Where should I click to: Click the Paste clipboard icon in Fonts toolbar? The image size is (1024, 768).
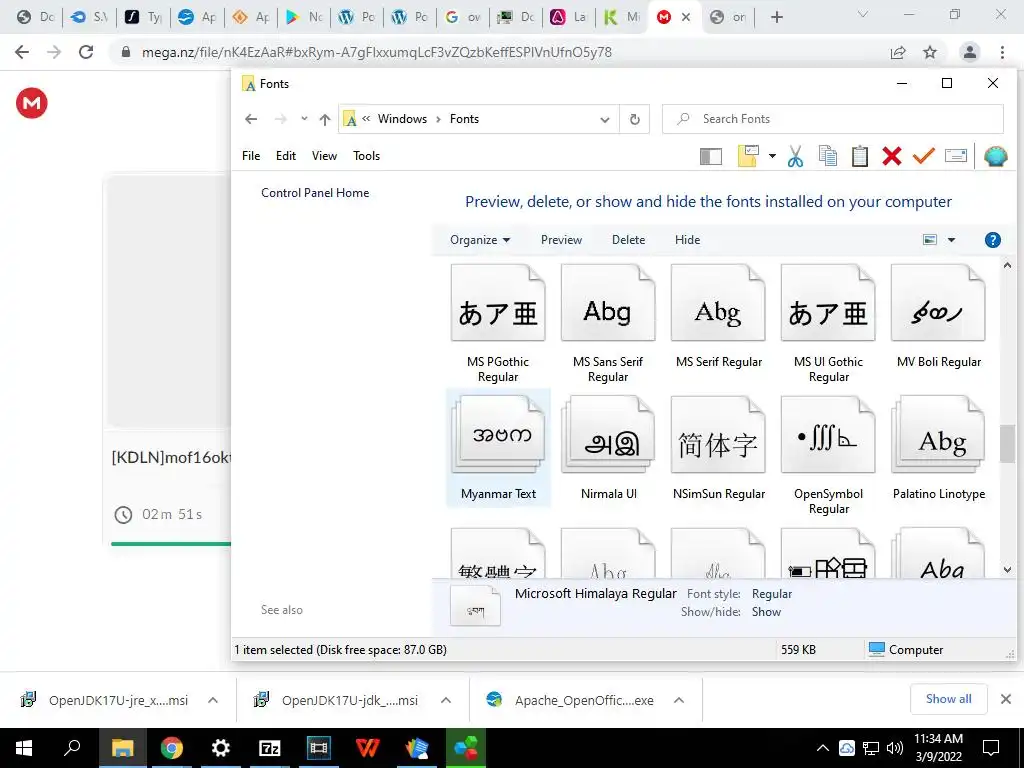[859, 156]
